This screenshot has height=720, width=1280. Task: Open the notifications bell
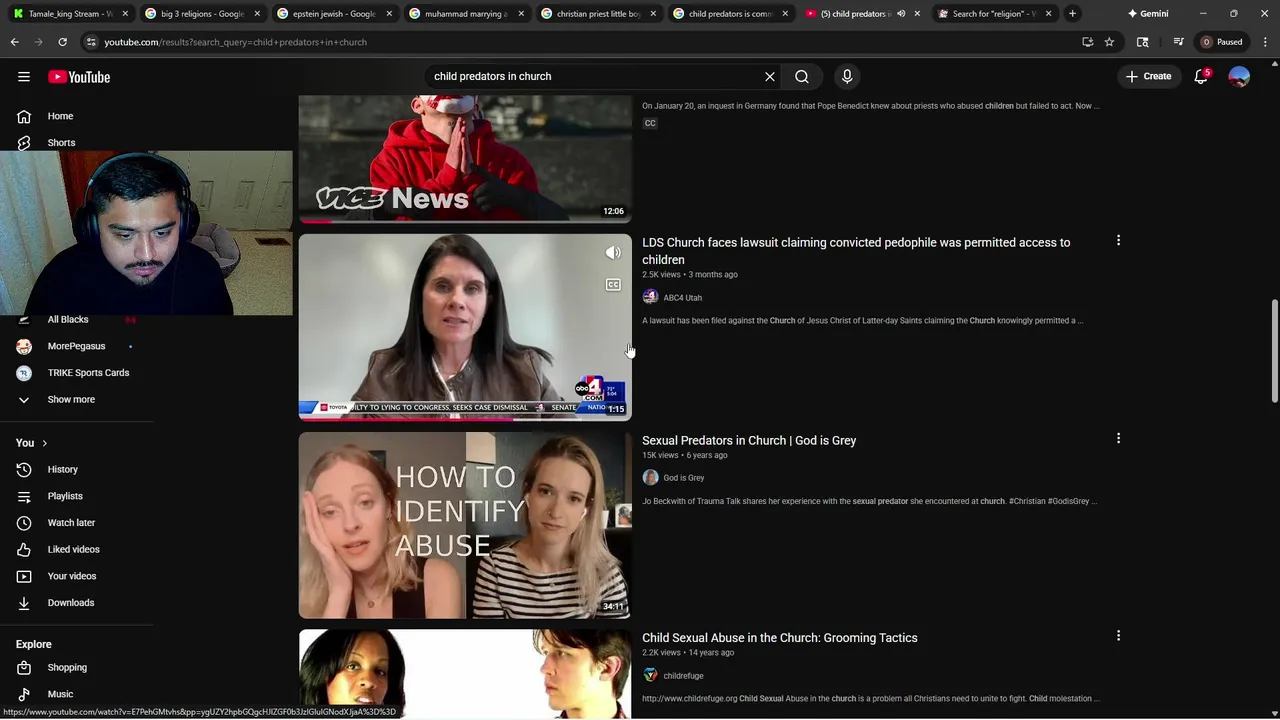(1201, 77)
